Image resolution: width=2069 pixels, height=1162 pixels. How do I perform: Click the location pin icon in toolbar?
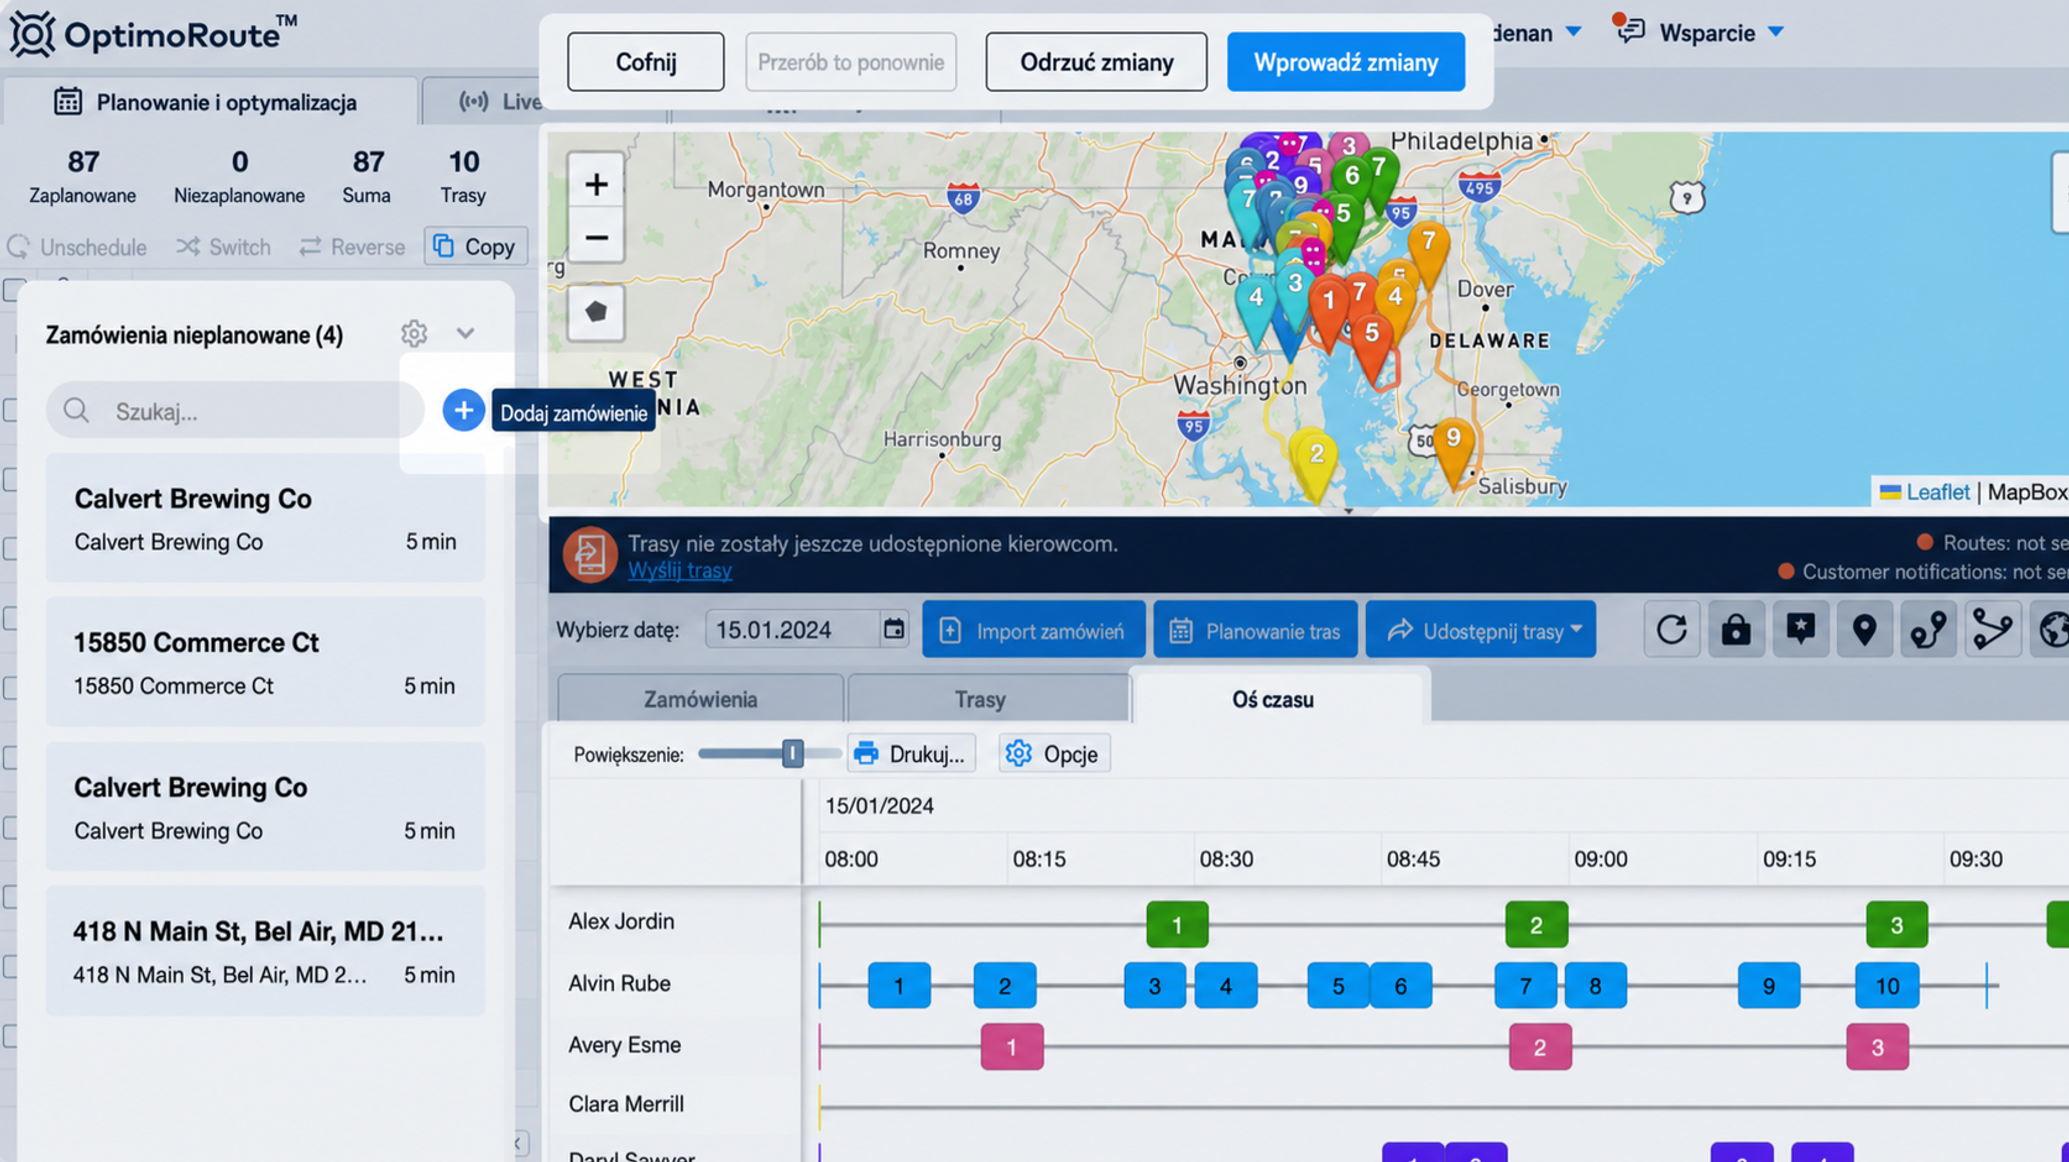click(x=1864, y=630)
